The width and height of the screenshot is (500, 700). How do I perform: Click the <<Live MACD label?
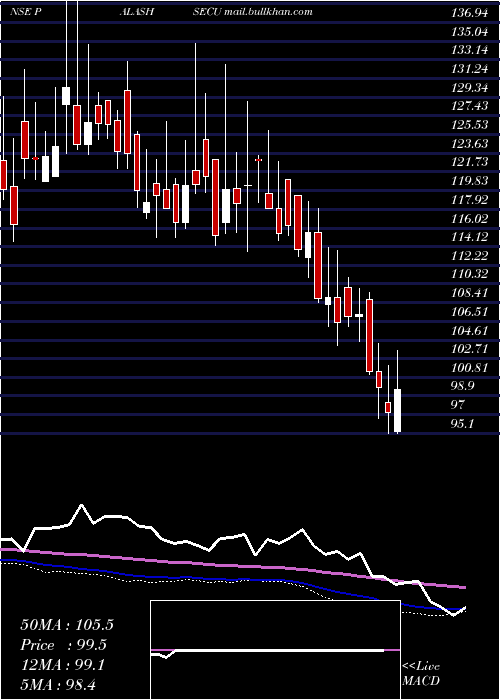point(421,673)
